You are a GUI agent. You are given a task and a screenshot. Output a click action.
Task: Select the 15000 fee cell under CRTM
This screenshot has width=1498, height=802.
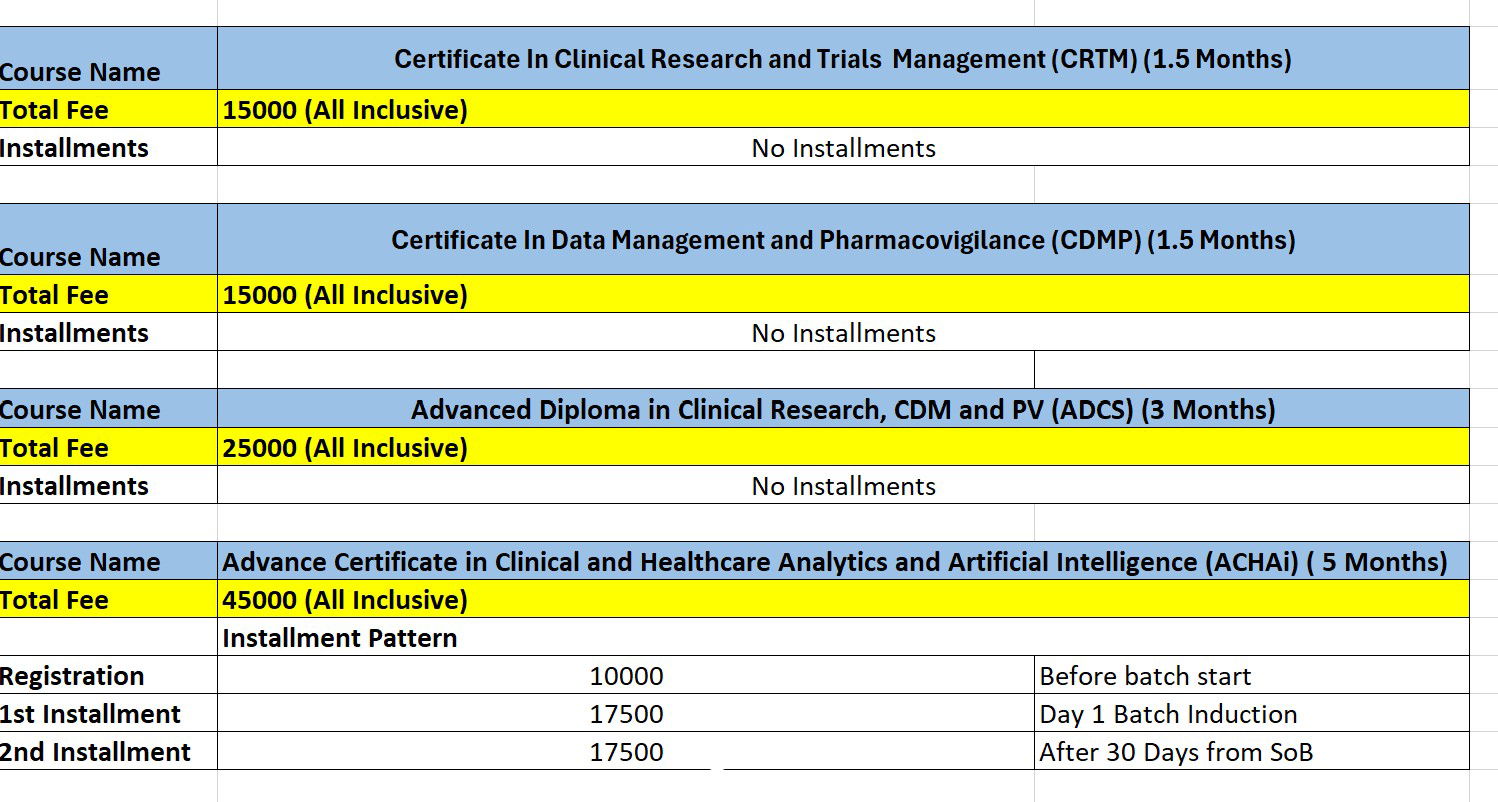point(345,110)
